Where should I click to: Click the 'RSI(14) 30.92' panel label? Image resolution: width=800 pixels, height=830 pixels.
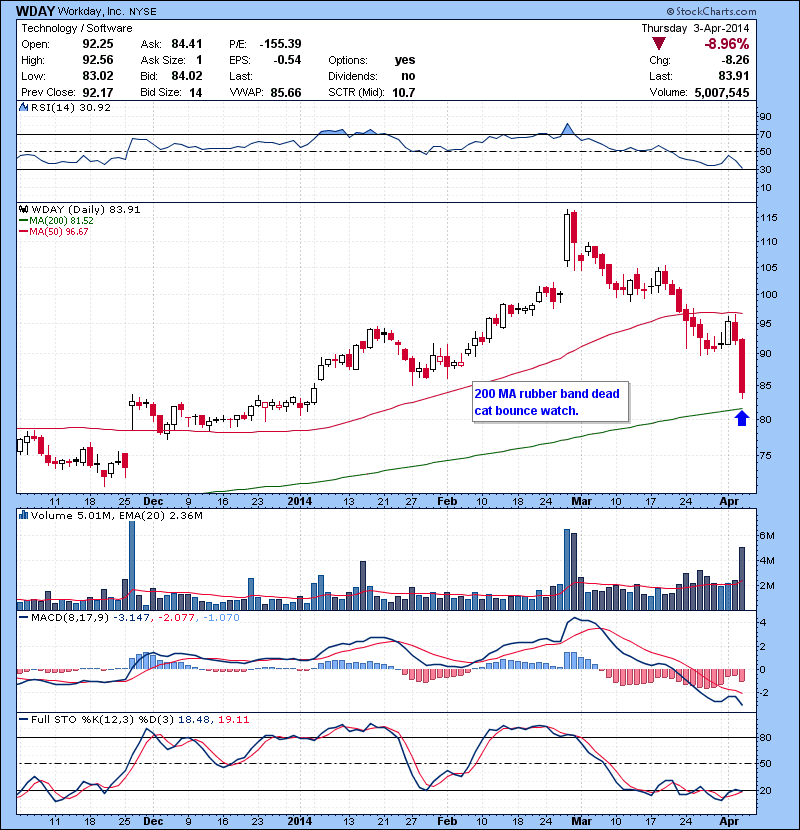coord(71,107)
